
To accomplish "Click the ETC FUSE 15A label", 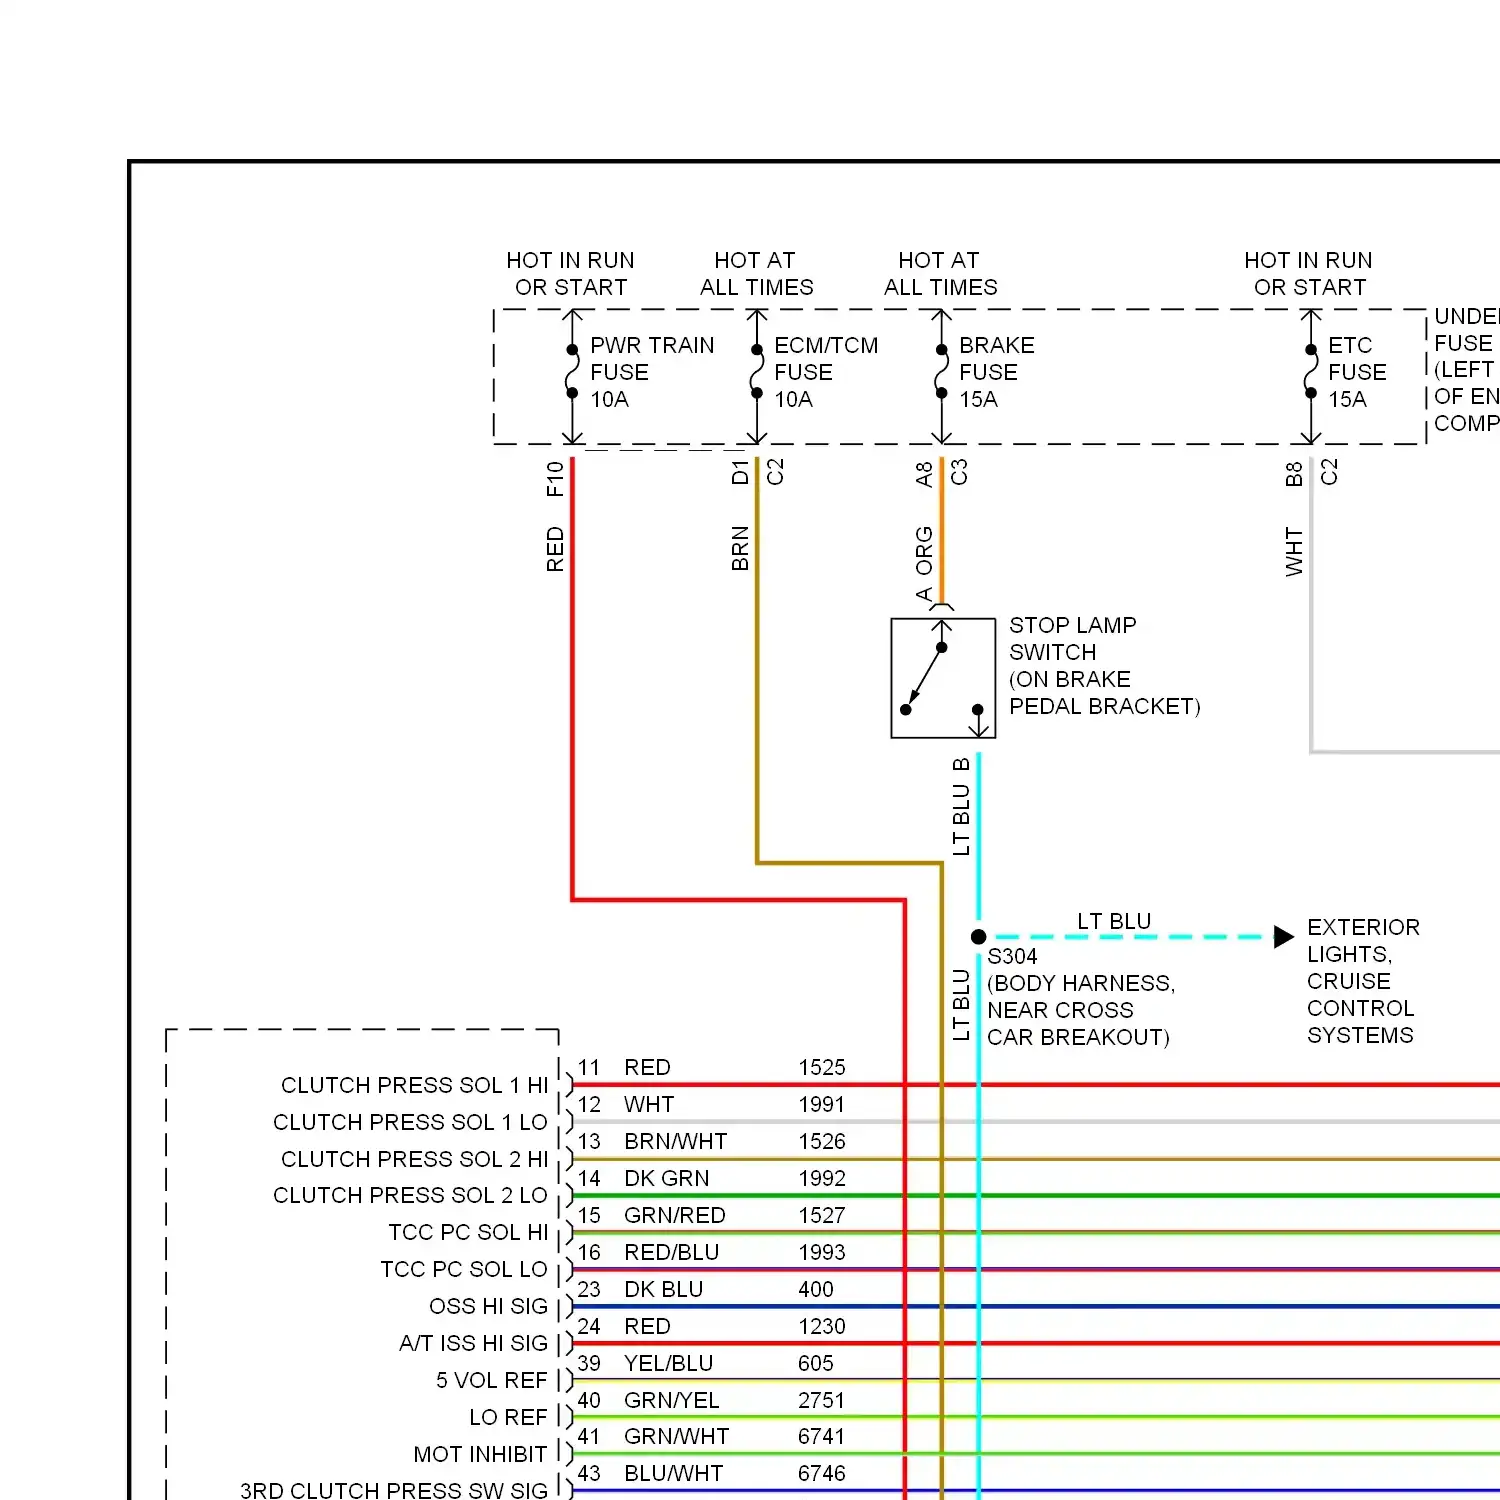I will (x=1357, y=372).
